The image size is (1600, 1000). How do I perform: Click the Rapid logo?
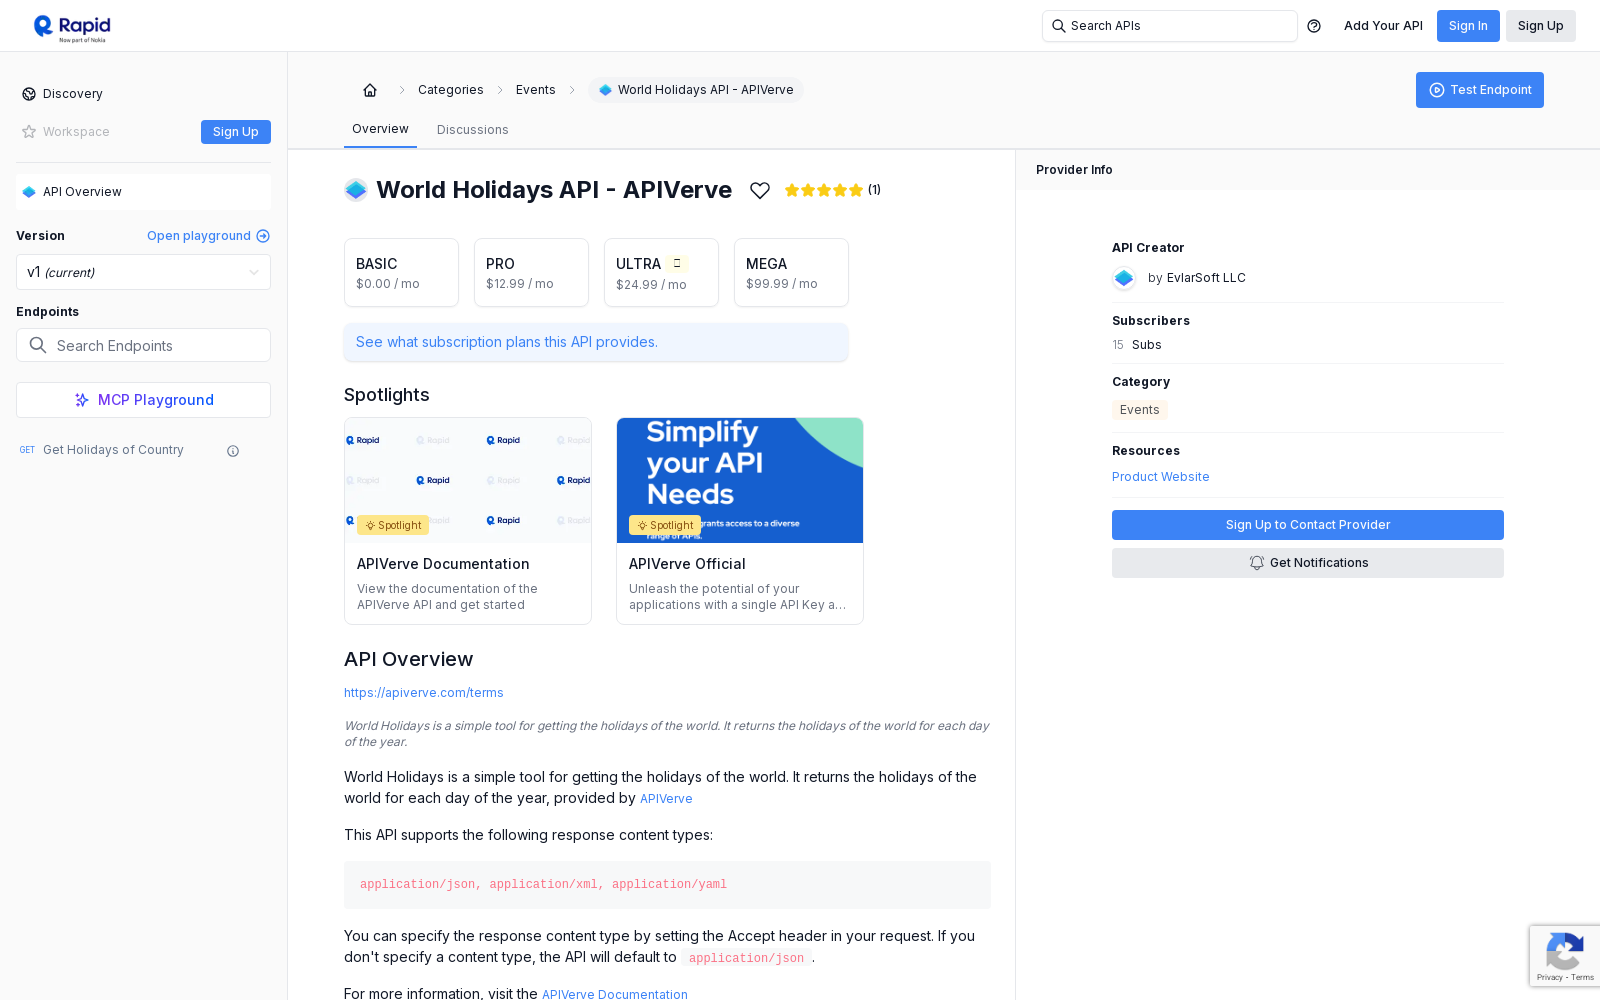tap(72, 28)
